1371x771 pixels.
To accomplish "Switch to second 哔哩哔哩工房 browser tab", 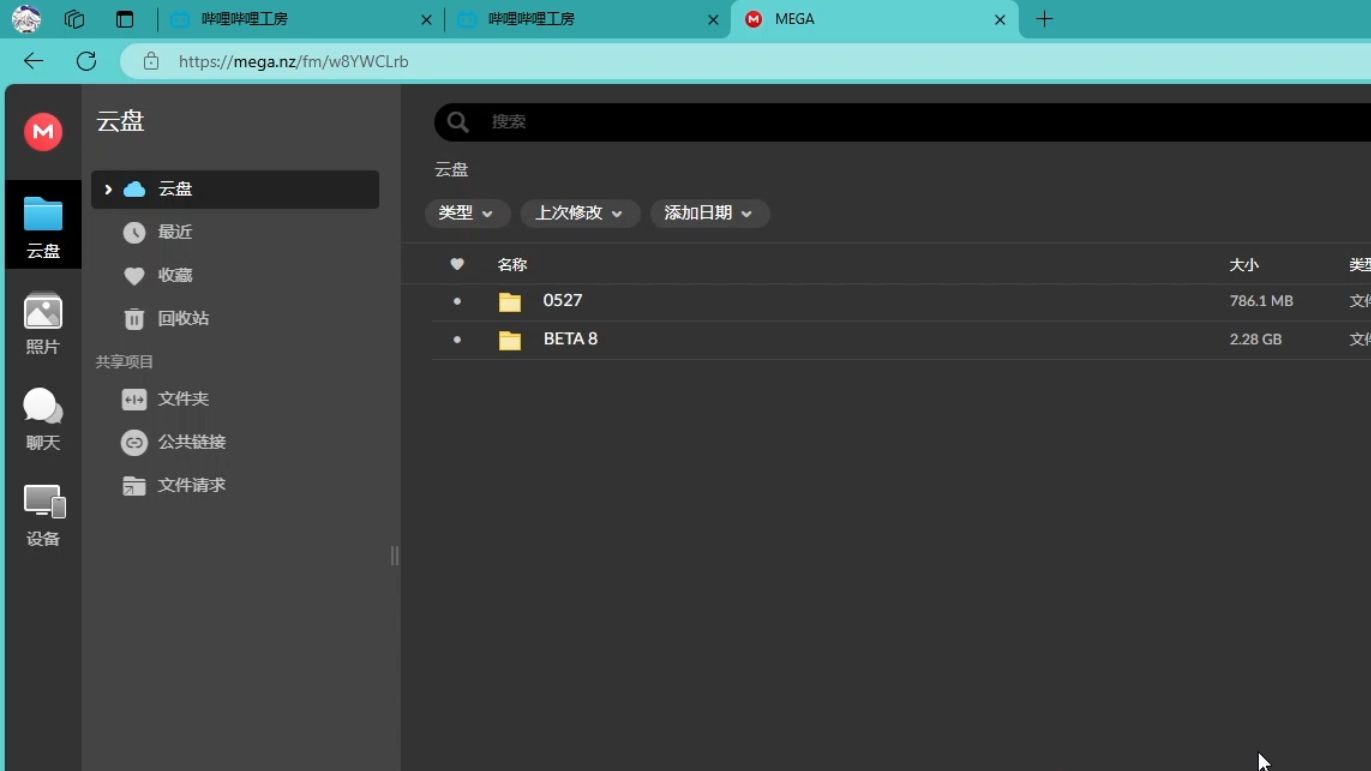I will coord(586,19).
